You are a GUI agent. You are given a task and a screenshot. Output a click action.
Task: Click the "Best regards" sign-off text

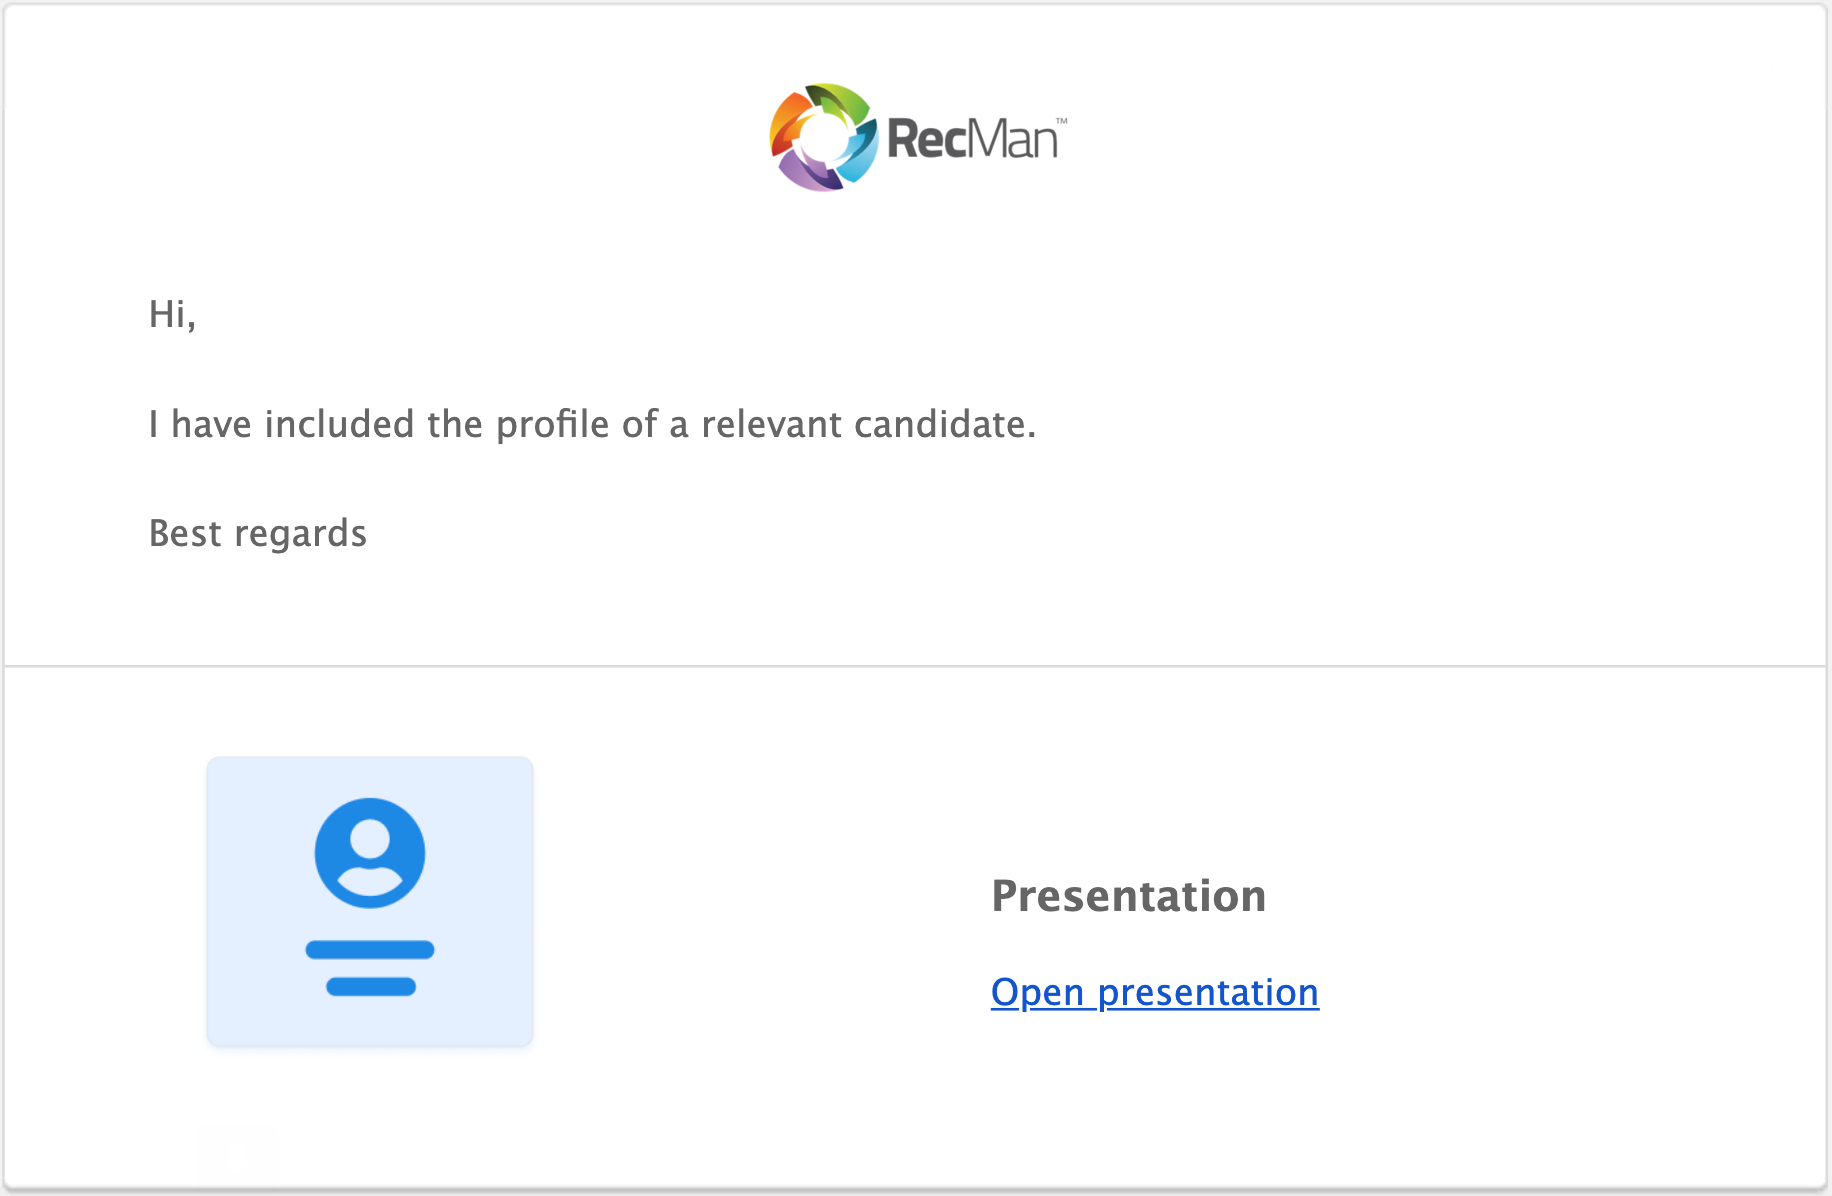click(x=257, y=533)
